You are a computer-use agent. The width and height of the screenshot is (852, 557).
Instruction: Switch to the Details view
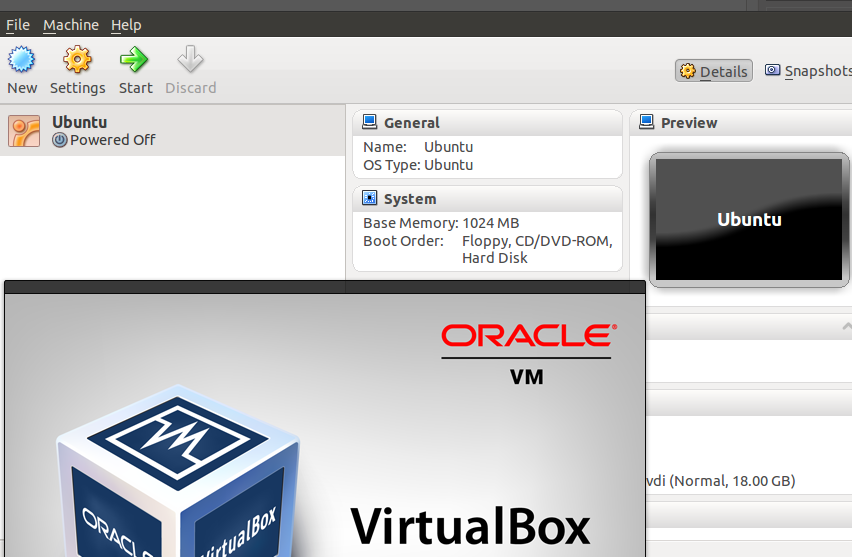[714, 71]
